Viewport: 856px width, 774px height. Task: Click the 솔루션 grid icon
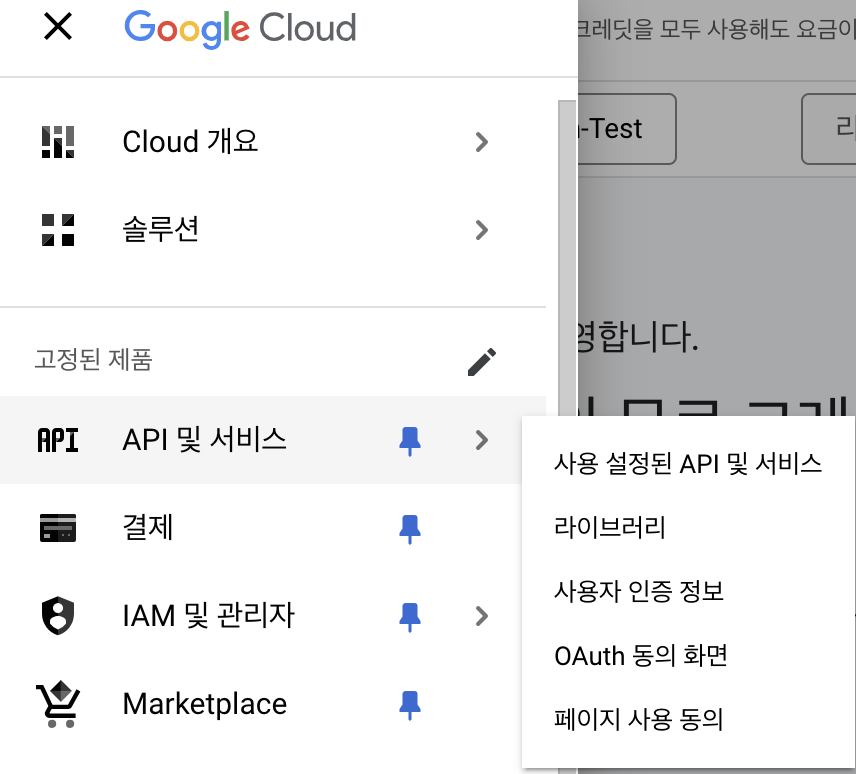(x=58, y=230)
